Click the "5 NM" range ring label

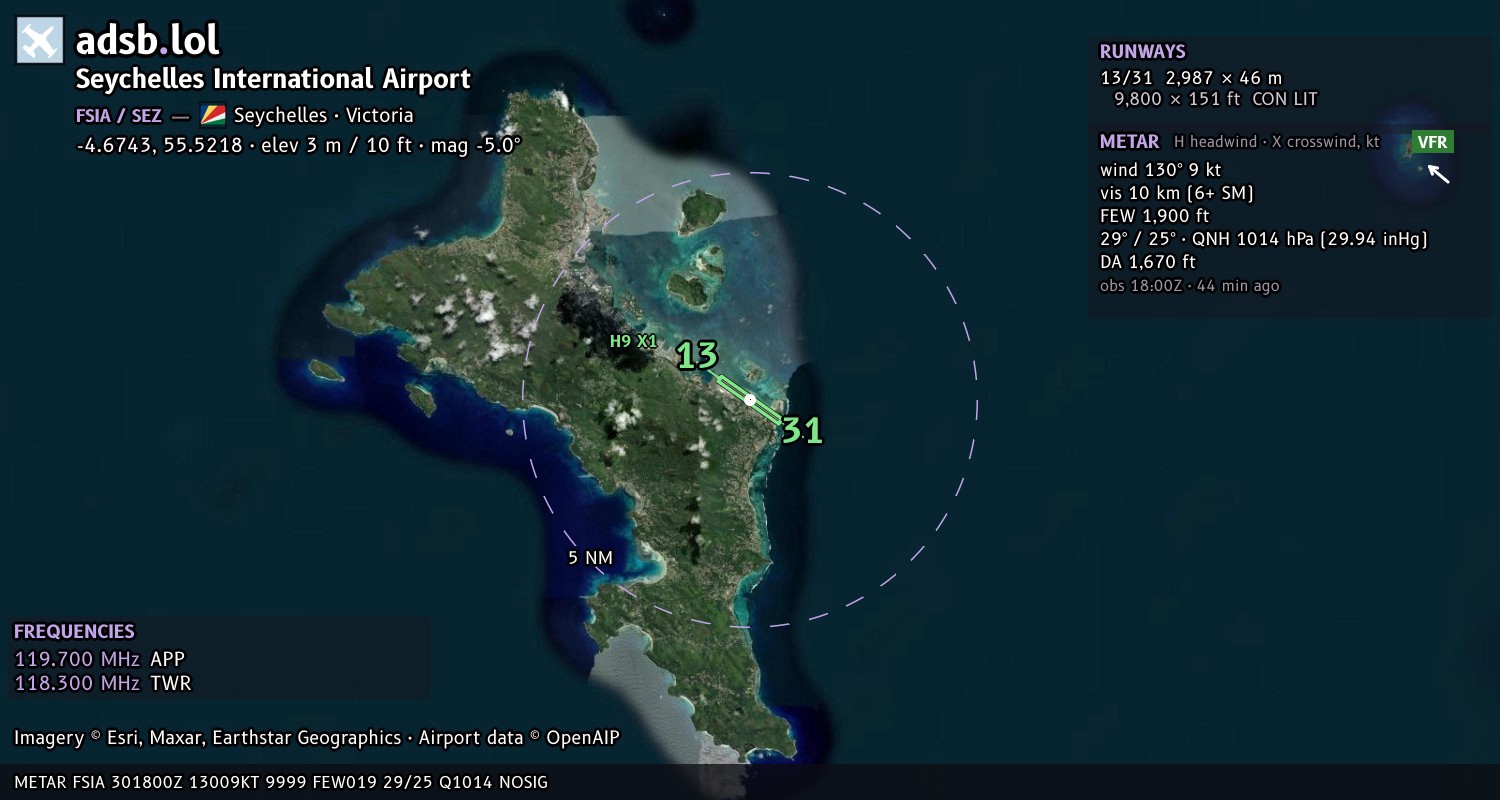(590, 558)
